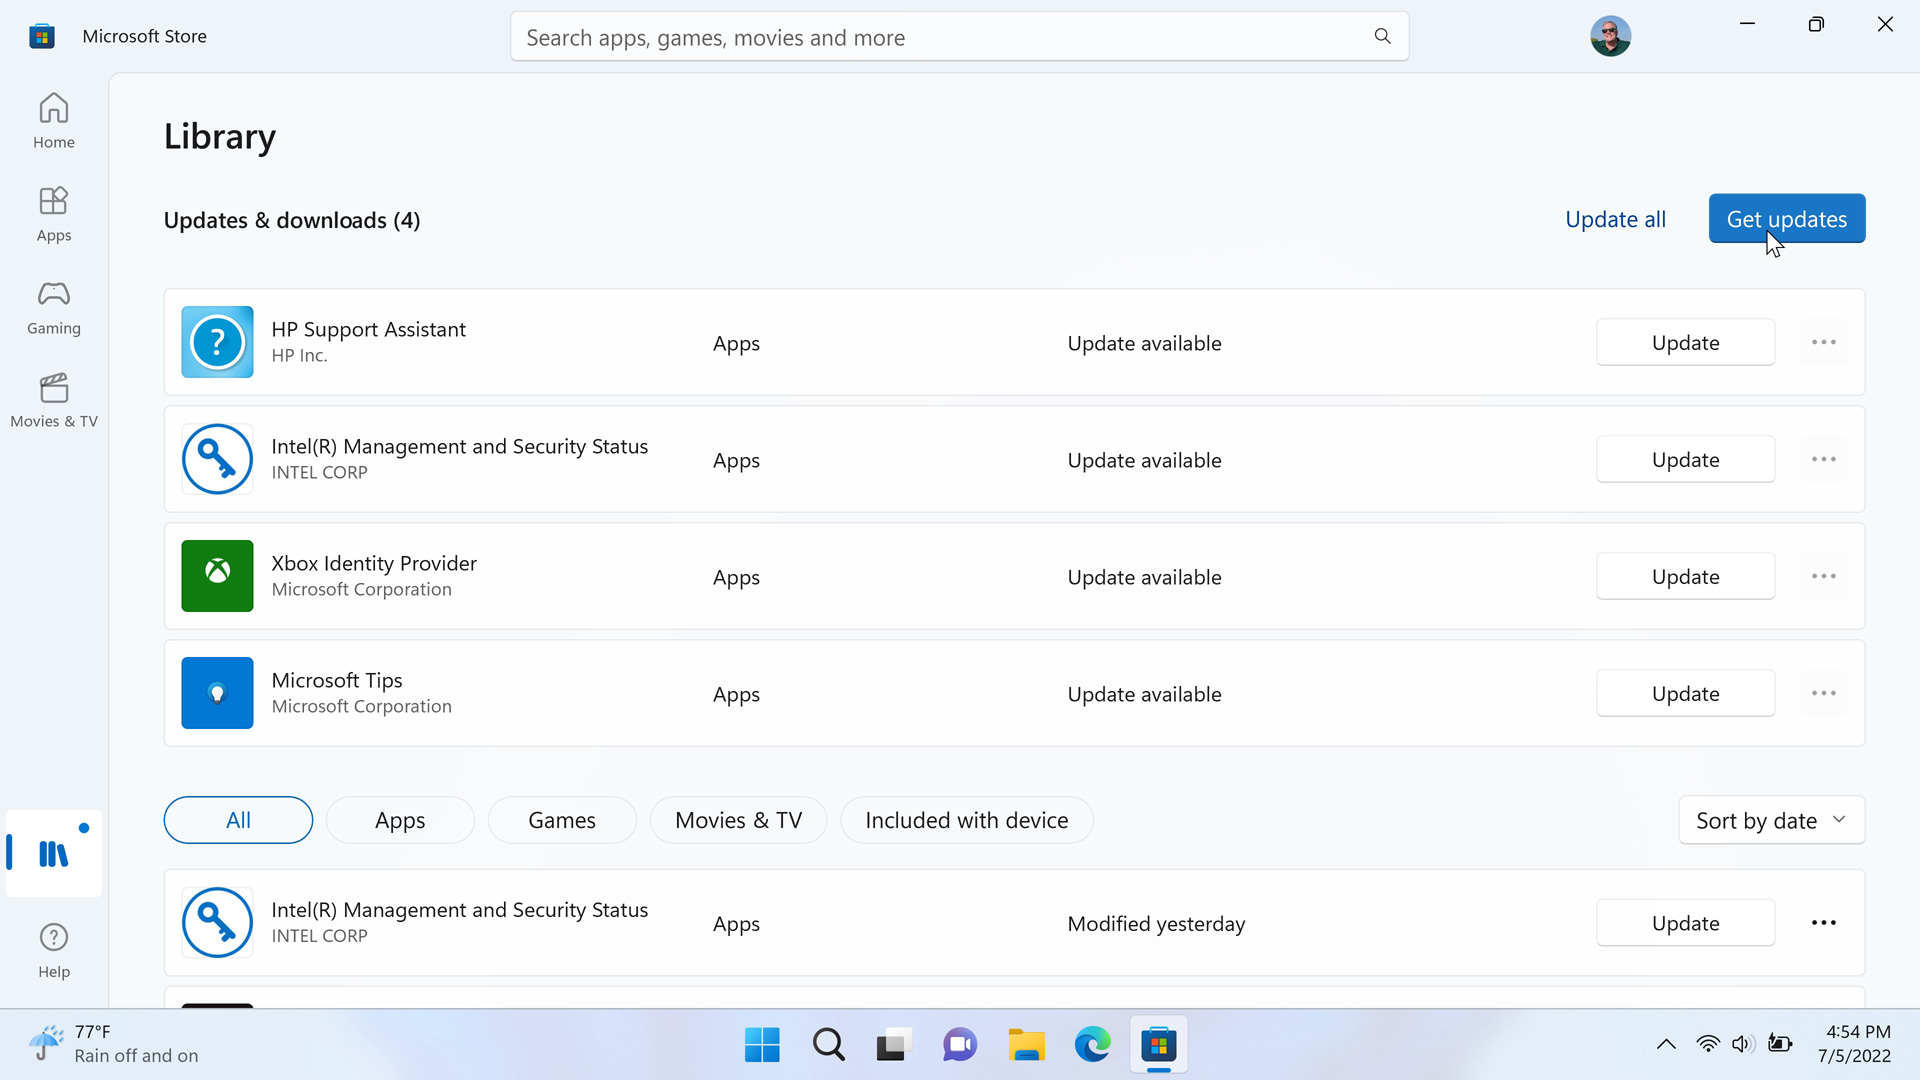Open more options for Microsoft Tips
Screen dimensions: 1920x1080
pyautogui.click(x=1823, y=693)
